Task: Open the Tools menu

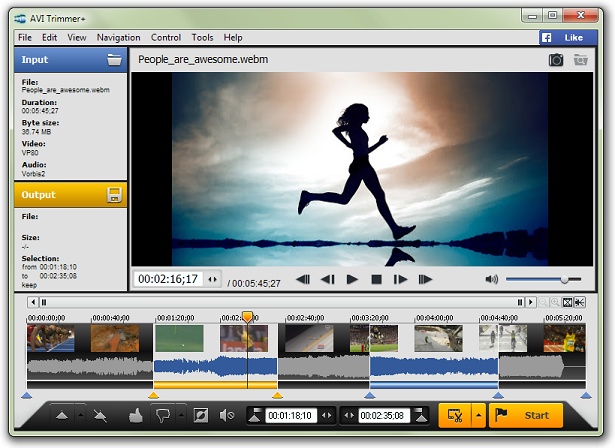Action: pyautogui.click(x=202, y=38)
